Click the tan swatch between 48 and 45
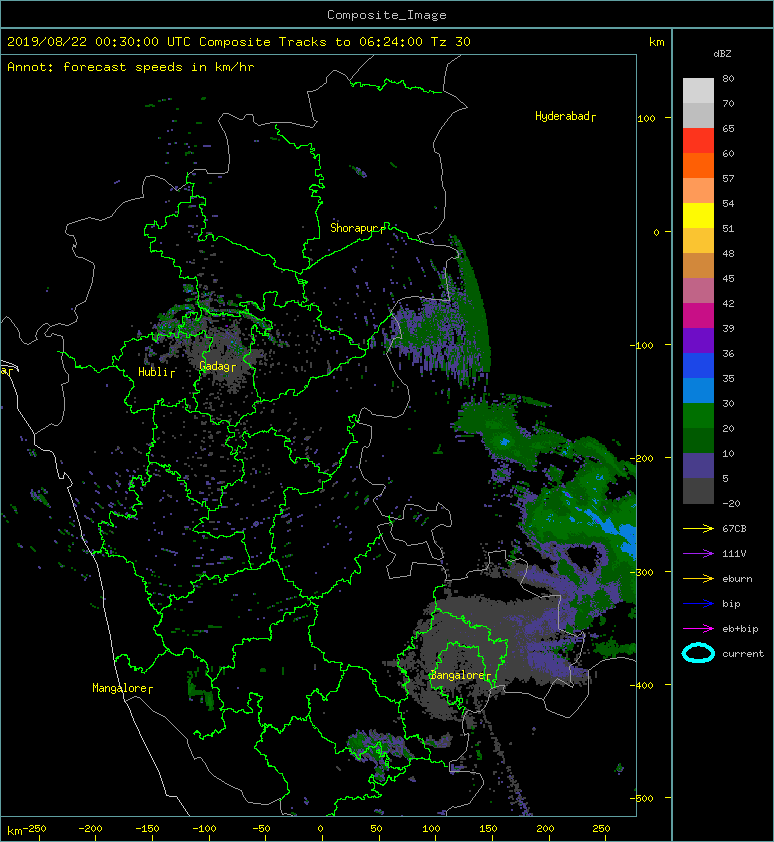 698,266
